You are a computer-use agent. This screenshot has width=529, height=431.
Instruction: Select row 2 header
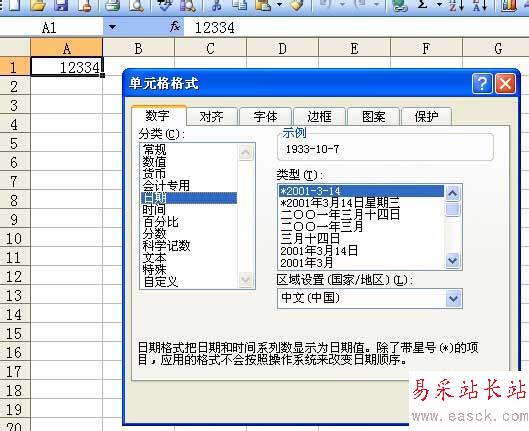pos(15,86)
